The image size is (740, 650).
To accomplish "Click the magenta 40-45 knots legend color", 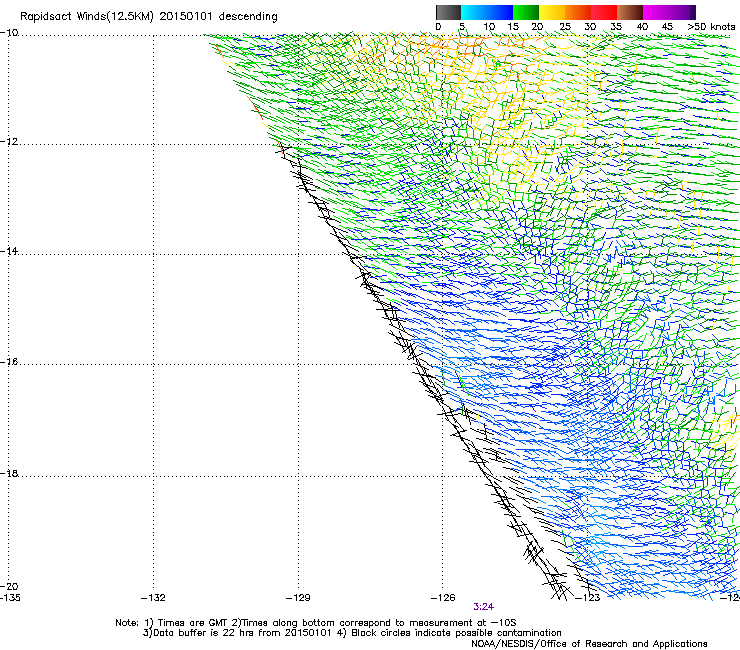I will click(656, 12).
